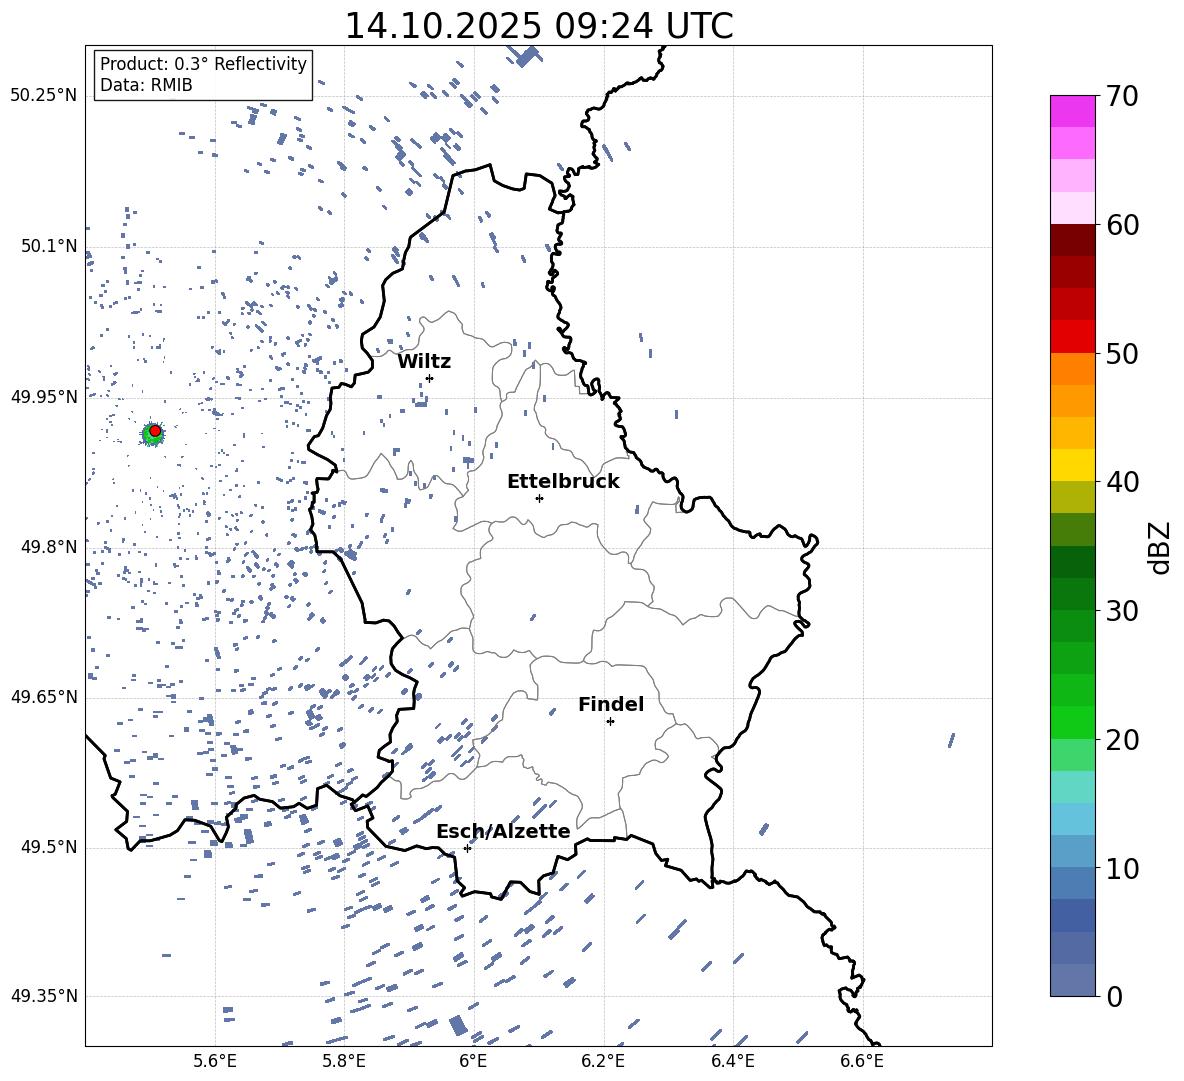Click the 6°E longitude tick label
Viewport: 1184px width, 1081px height.
click(x=473, y=1061)
